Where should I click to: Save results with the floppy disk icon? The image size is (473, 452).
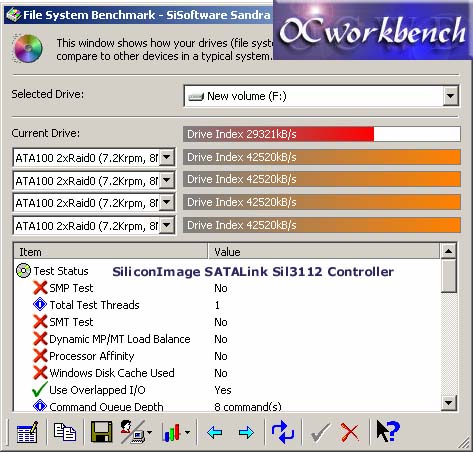(102, 432)
